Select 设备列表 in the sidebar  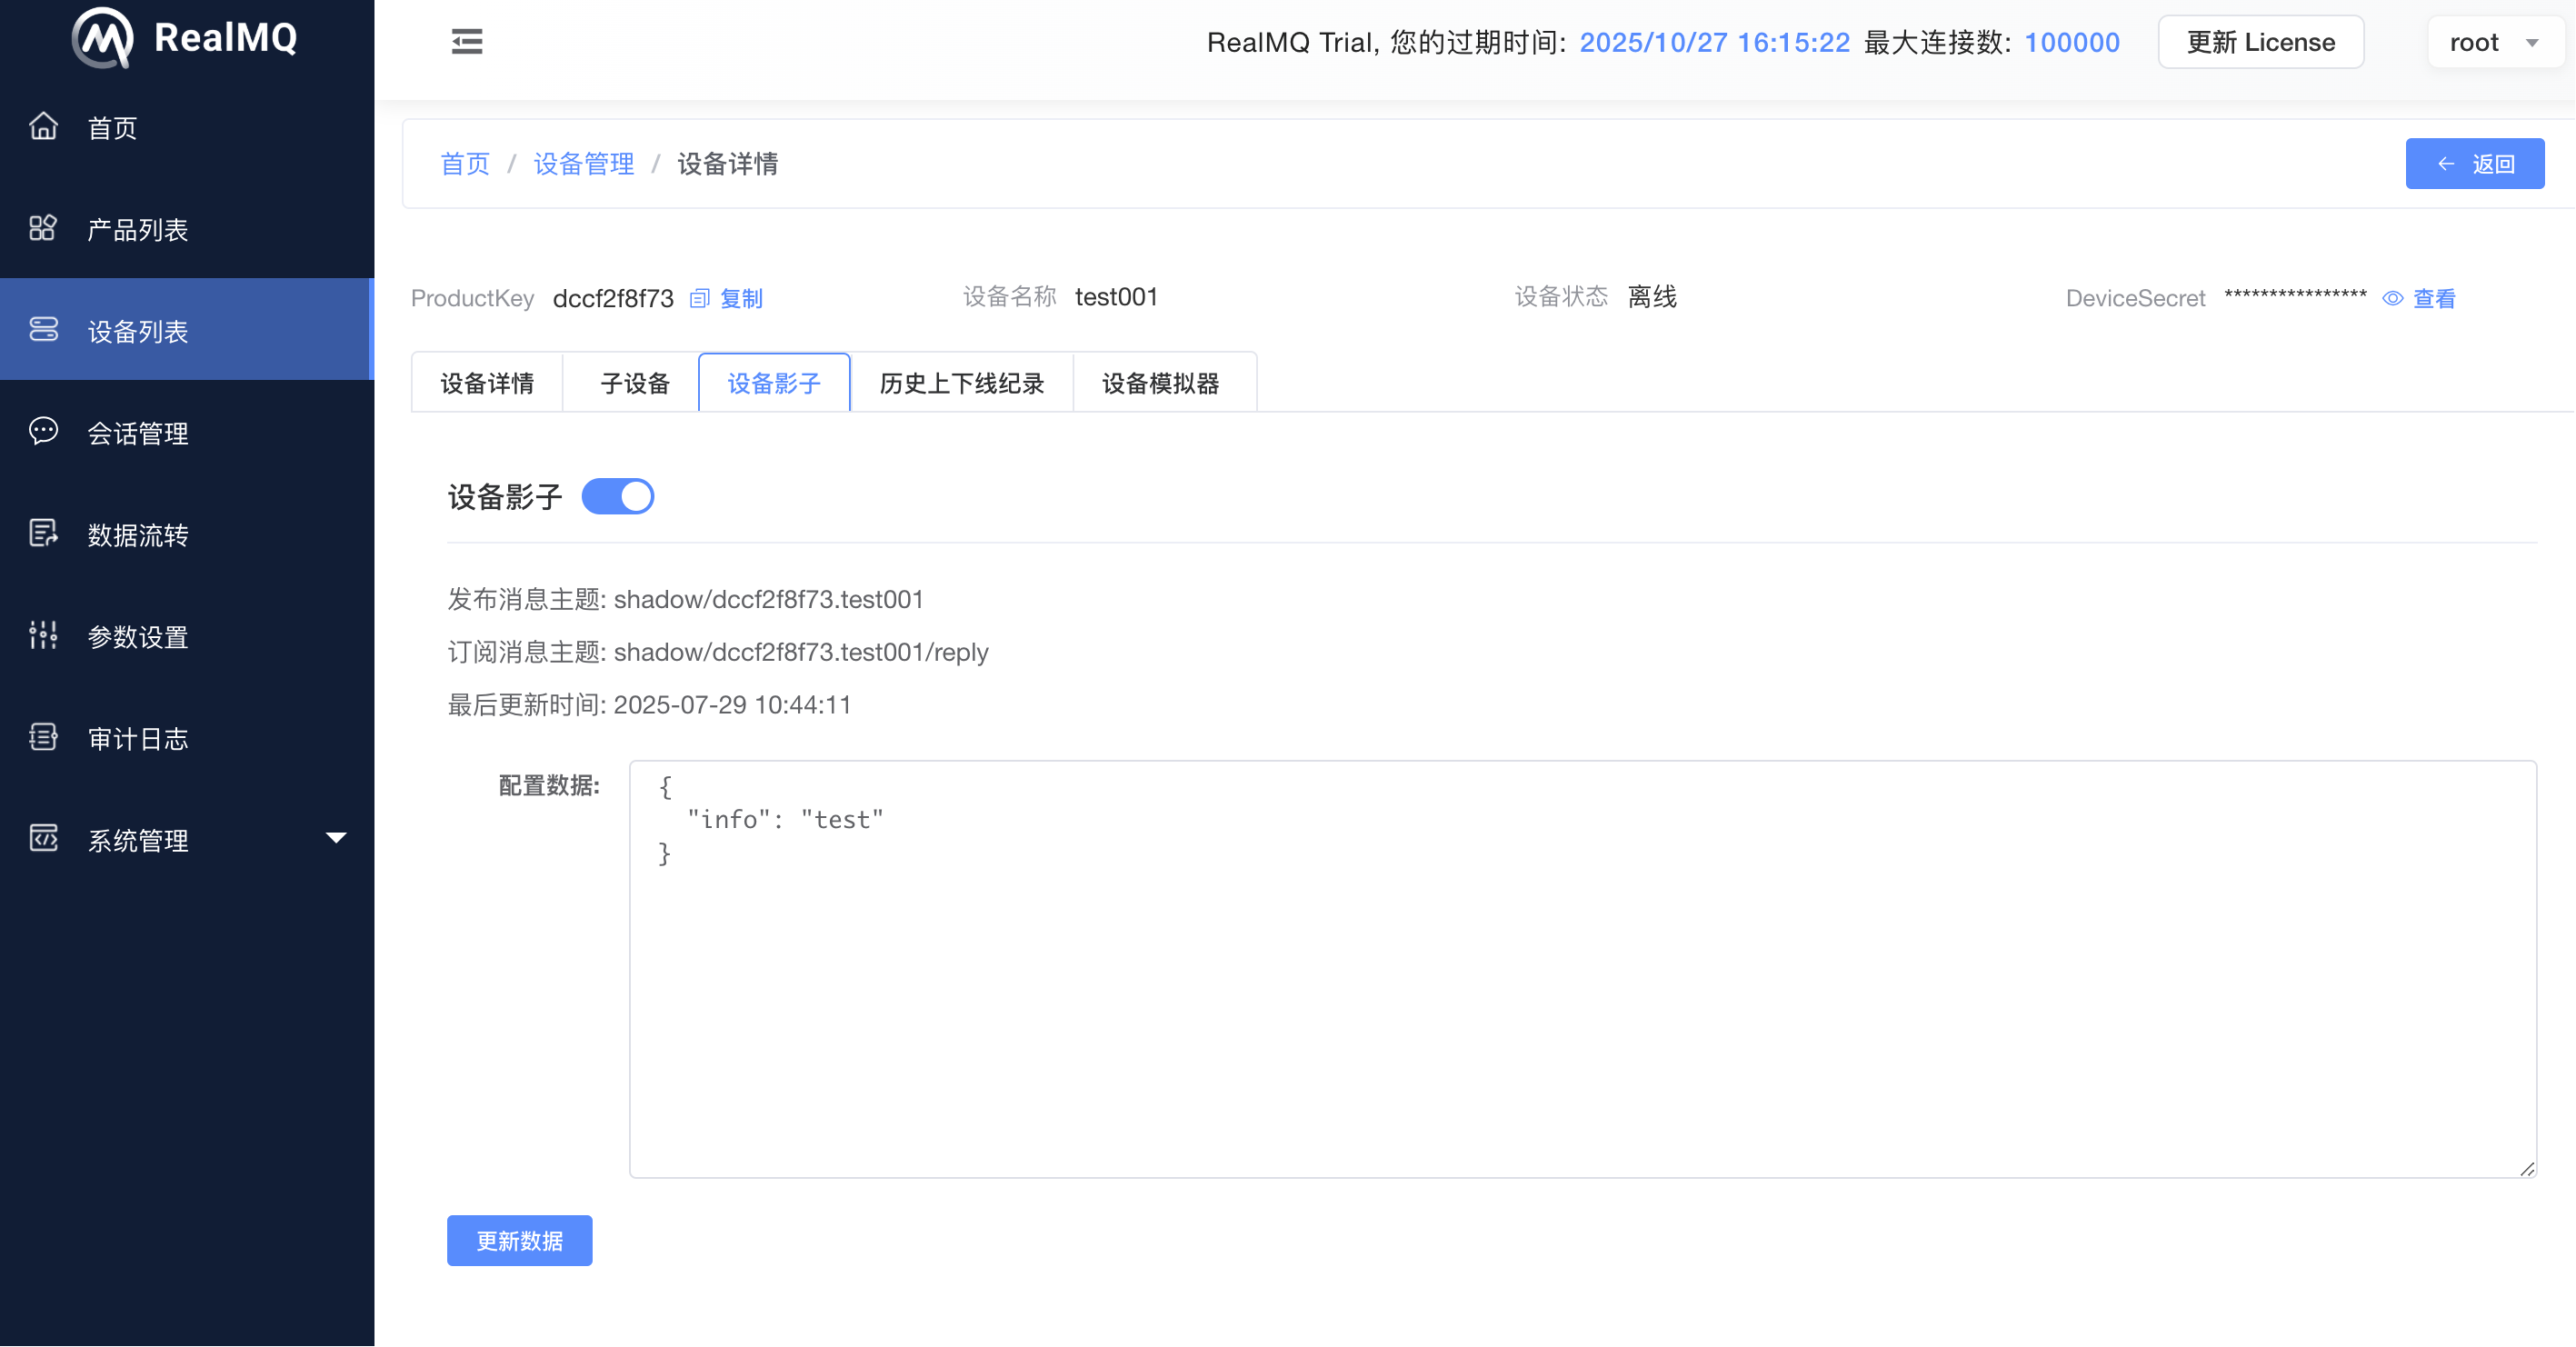pyautogui.click(x=187, y=330)
